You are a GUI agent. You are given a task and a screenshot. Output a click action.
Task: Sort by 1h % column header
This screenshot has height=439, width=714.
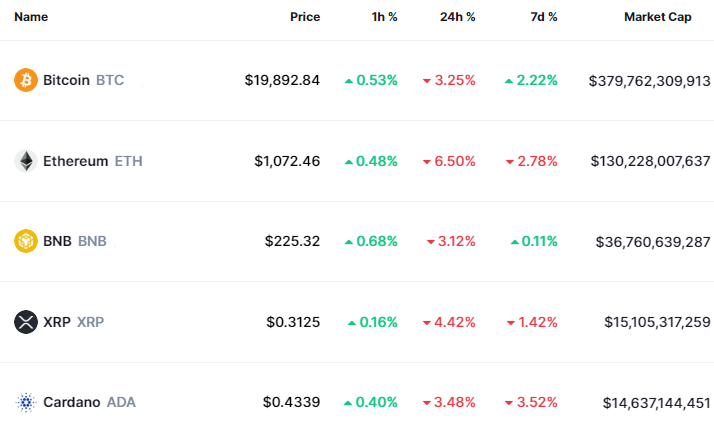click(382, 17)
